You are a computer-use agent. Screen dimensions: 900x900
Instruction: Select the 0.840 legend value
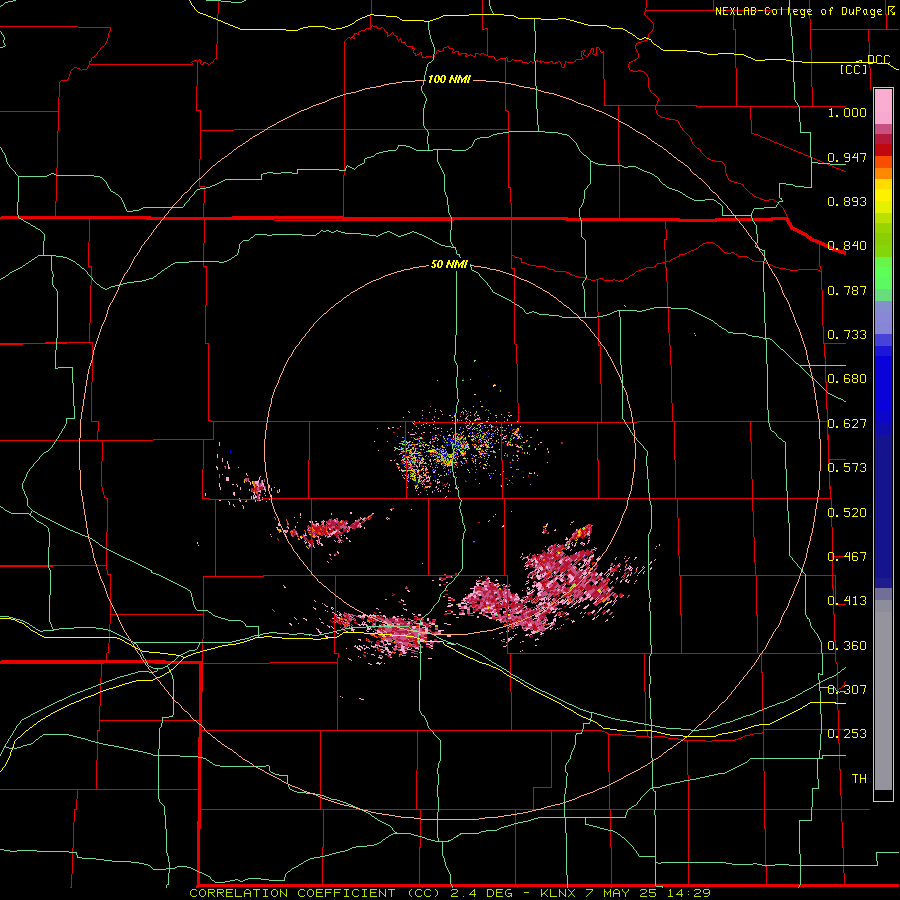[847, 246]
